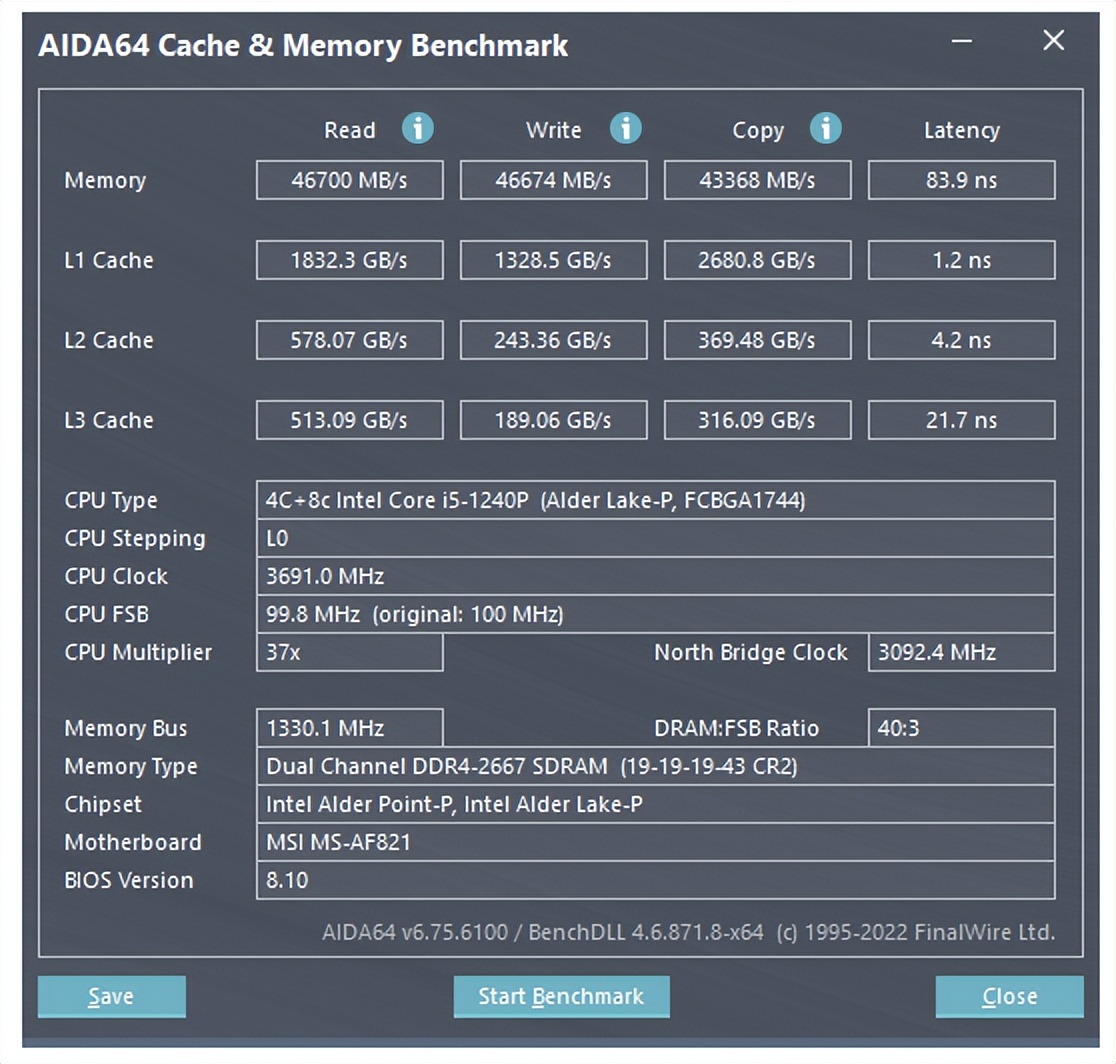1116x1064 pixels.
Task: Click the CPU Type field
Action: pyautogui.click(x=655, y=500)
